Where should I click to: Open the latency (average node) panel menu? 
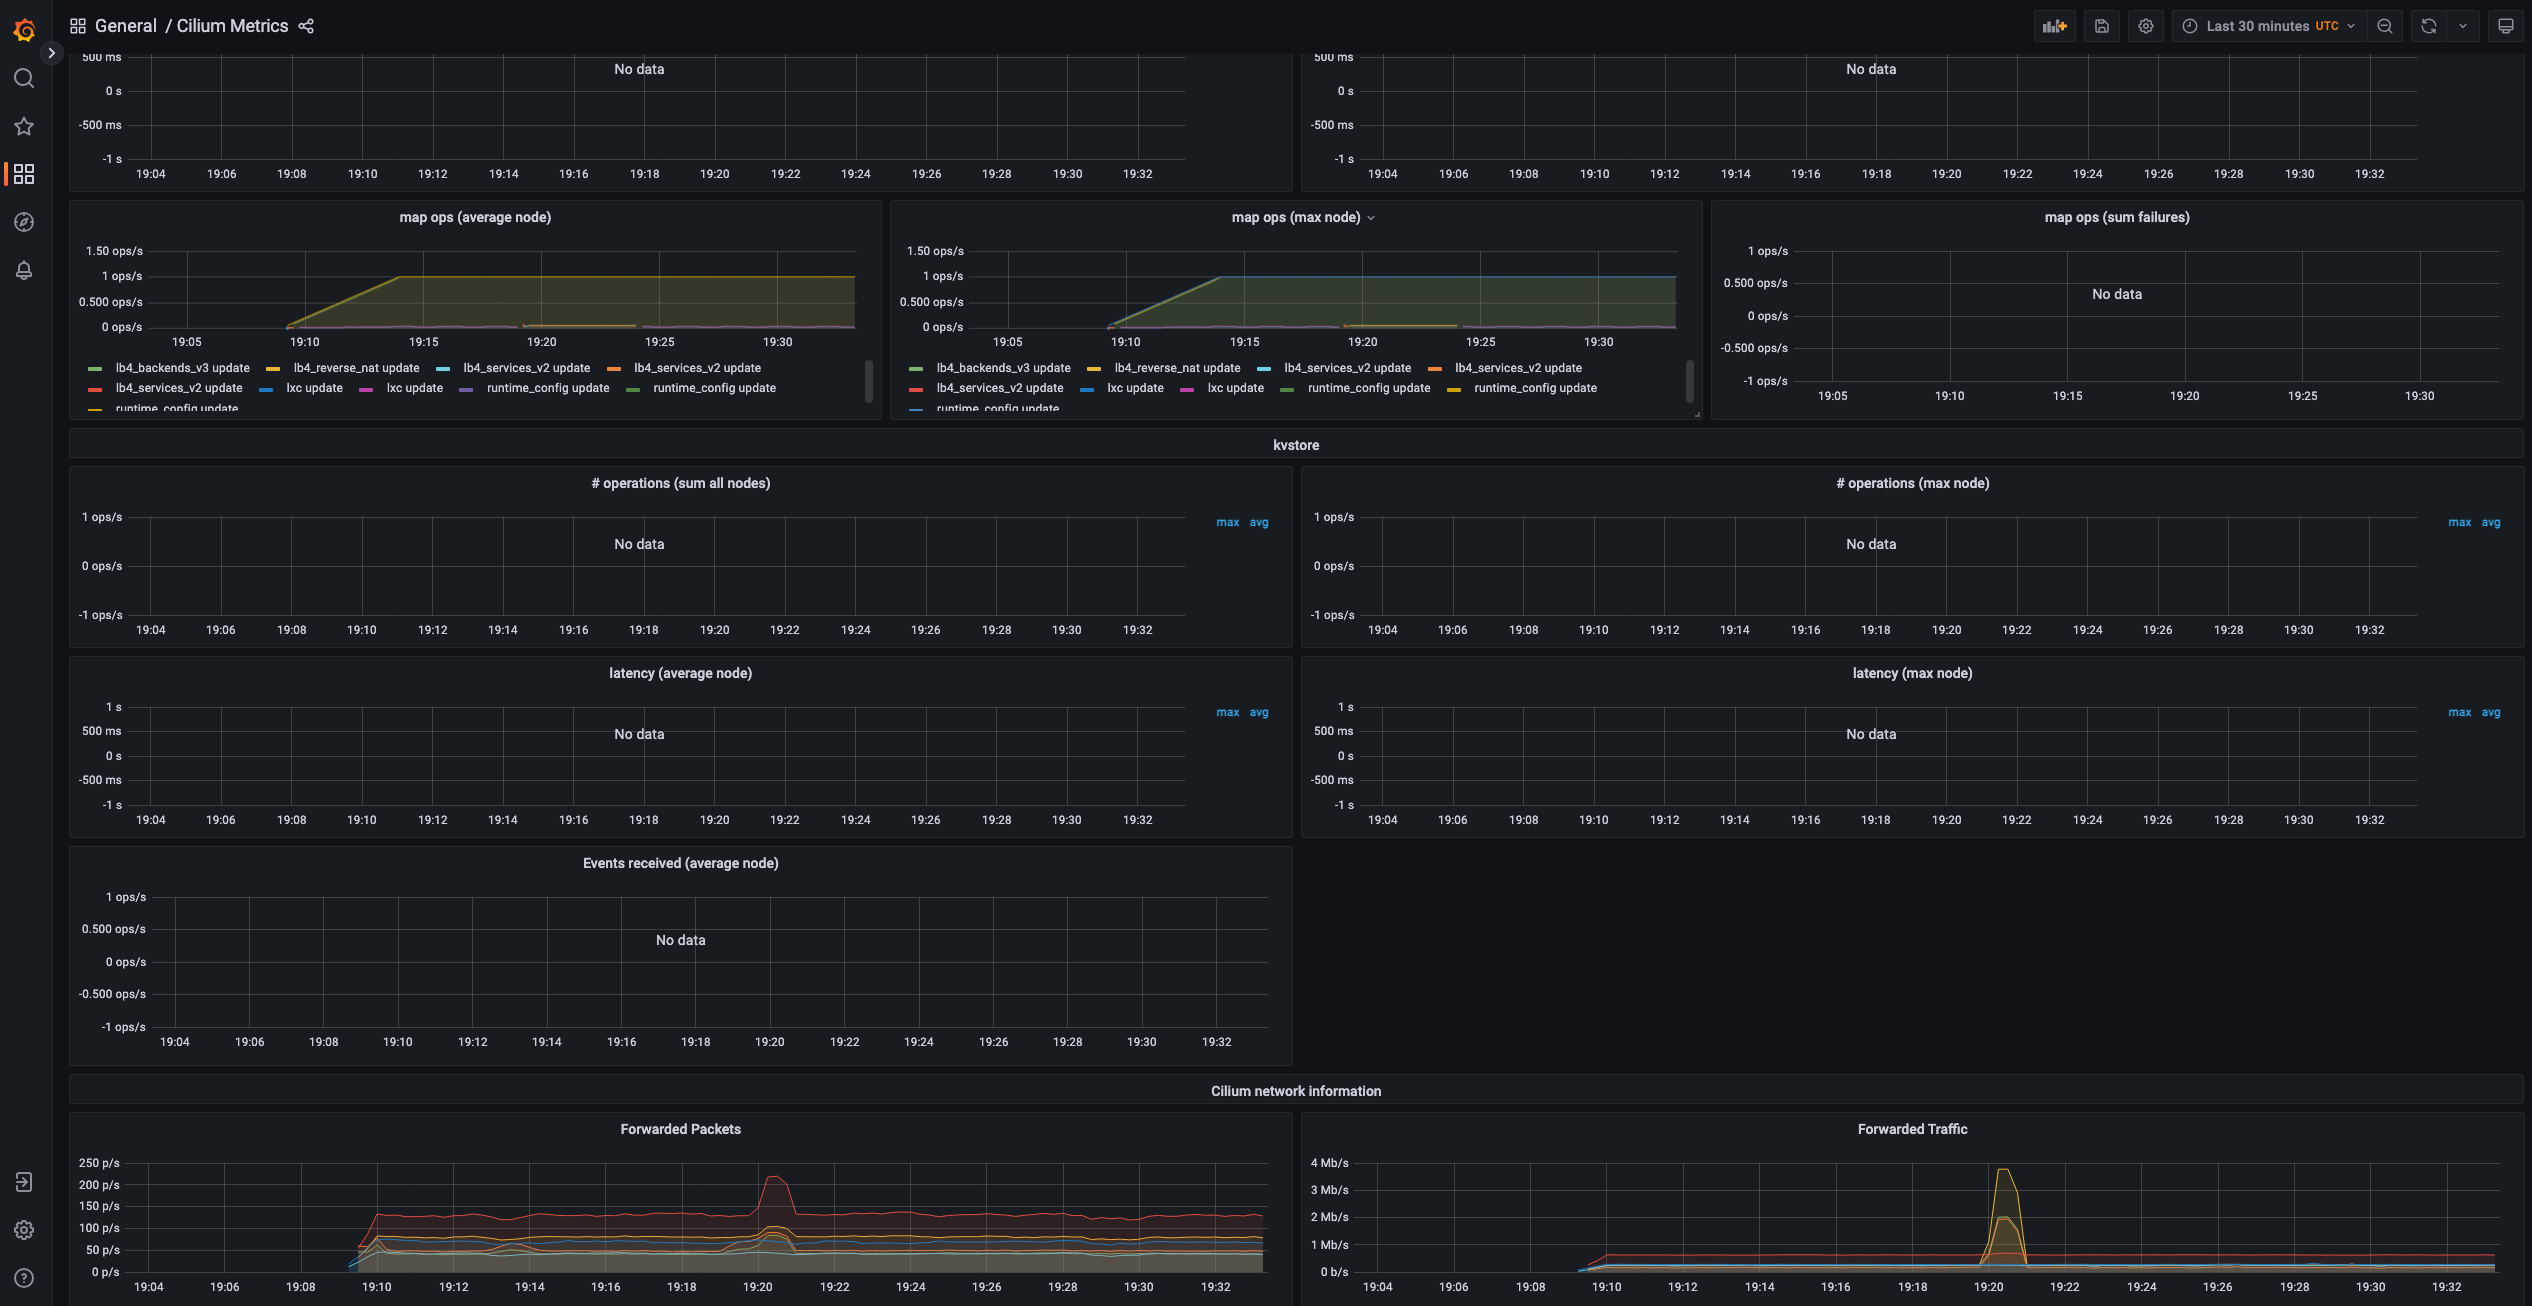(x=681, y=673)
